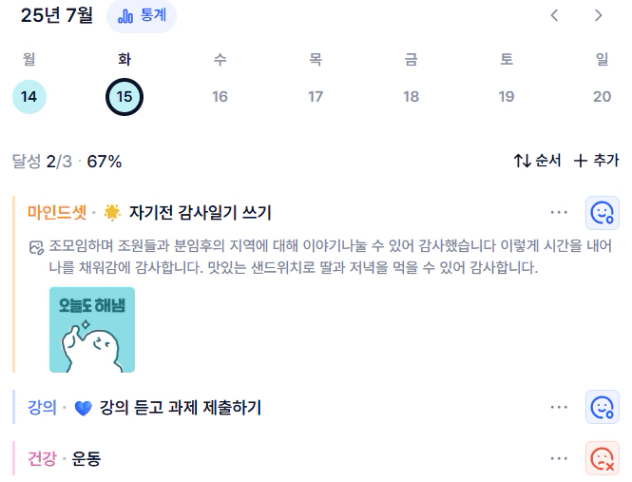Click the 건강 category label
Image resolution: width=632 pixels, height=482 pixels.
point(42,459)
